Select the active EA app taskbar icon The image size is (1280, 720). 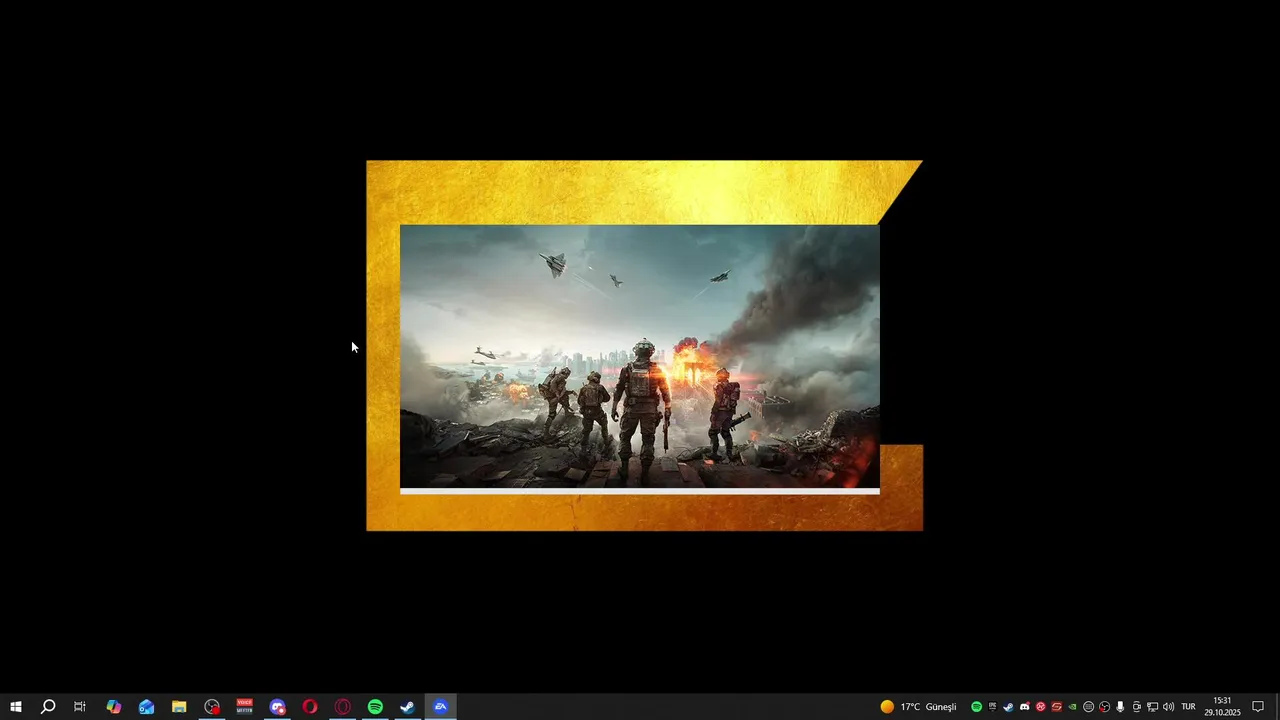click(440, 707)
